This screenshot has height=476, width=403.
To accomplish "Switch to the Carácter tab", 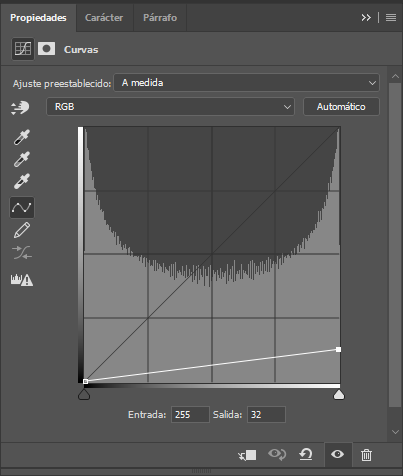I will point(104,18).
